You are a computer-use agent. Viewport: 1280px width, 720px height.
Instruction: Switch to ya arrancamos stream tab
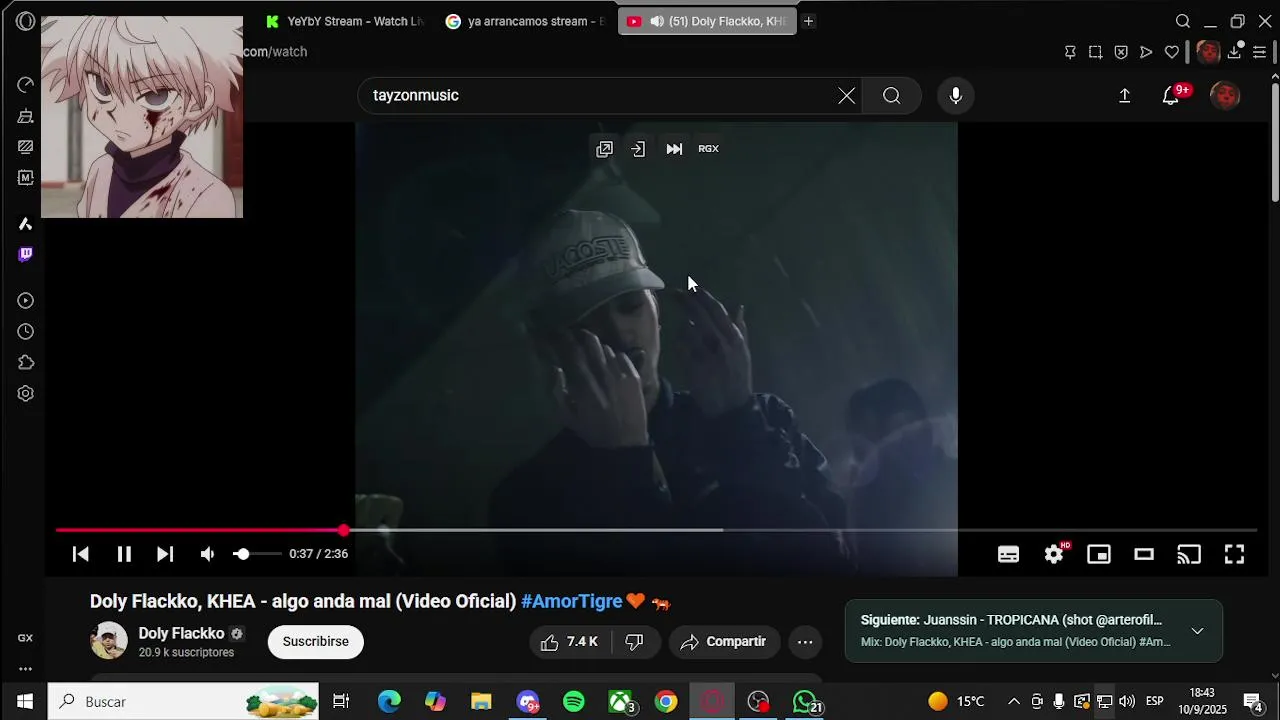tap(525, 21)
